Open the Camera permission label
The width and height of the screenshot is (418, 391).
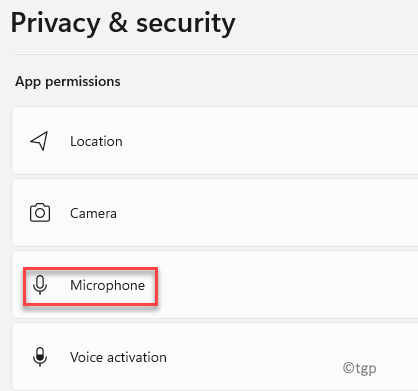93,213
